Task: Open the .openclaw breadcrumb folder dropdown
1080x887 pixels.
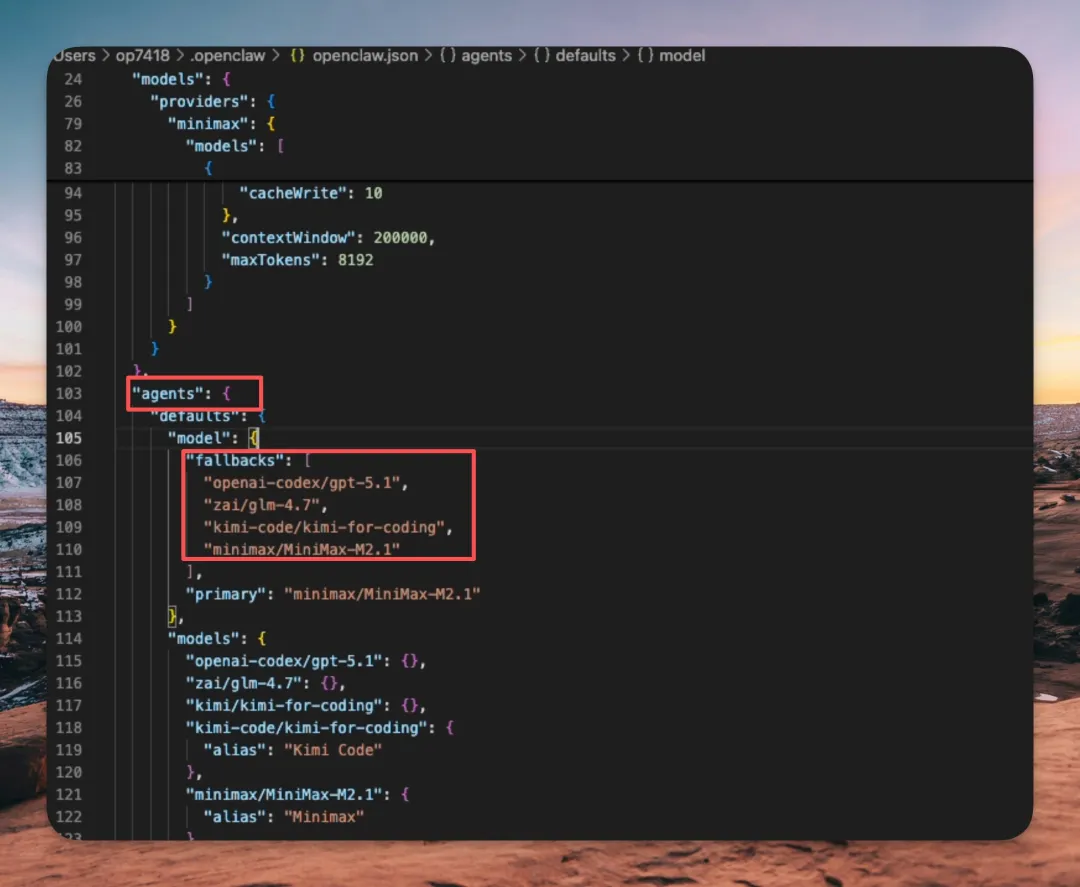Action: tap(227, 56)
